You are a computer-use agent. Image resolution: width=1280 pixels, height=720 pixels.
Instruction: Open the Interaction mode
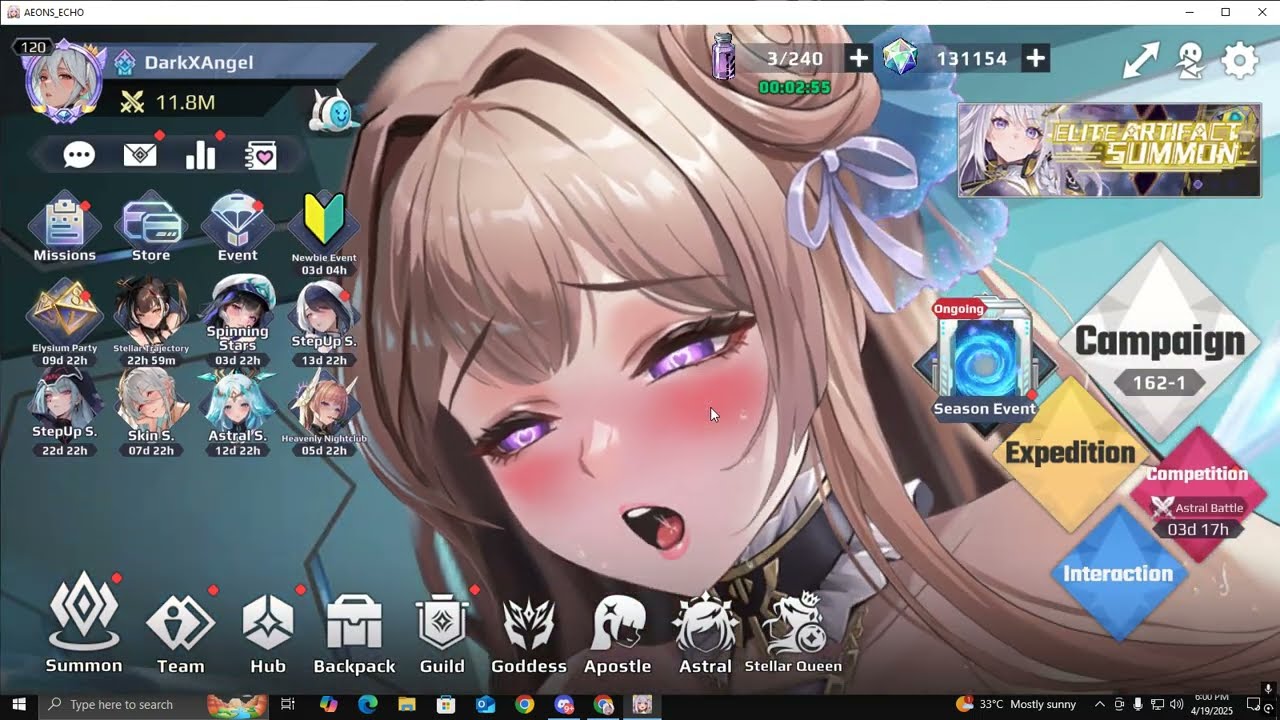click(1118, 574)
